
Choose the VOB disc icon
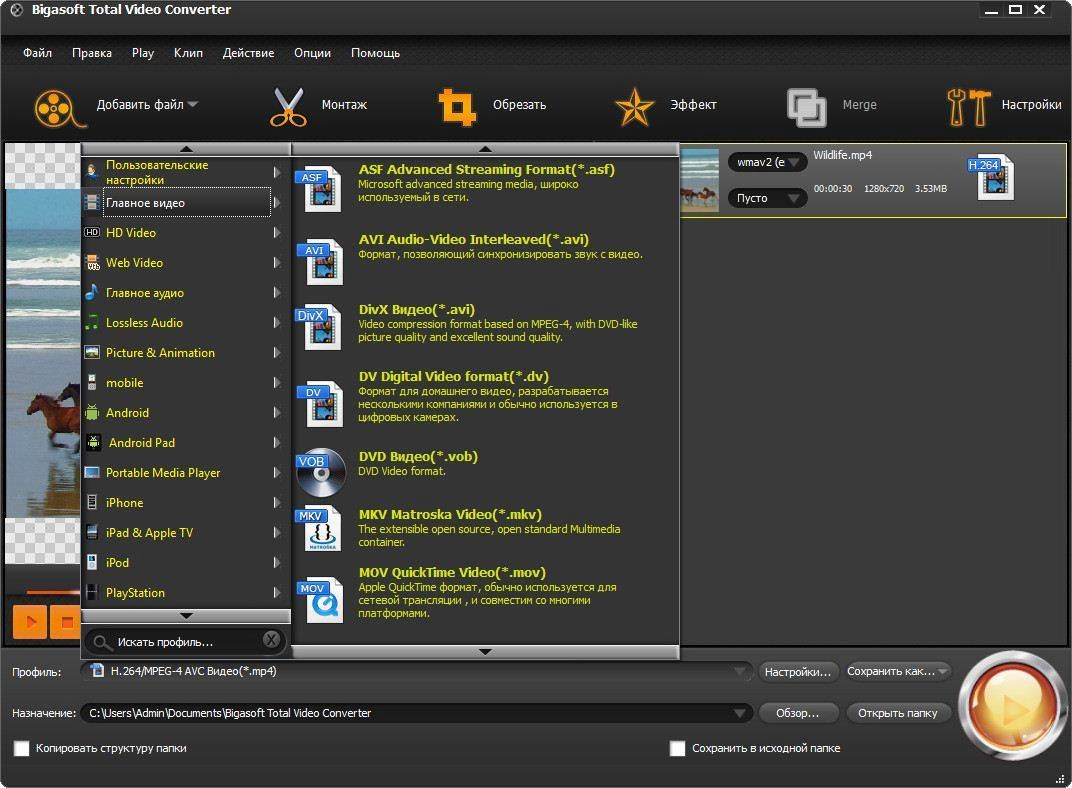coord(321,472)
